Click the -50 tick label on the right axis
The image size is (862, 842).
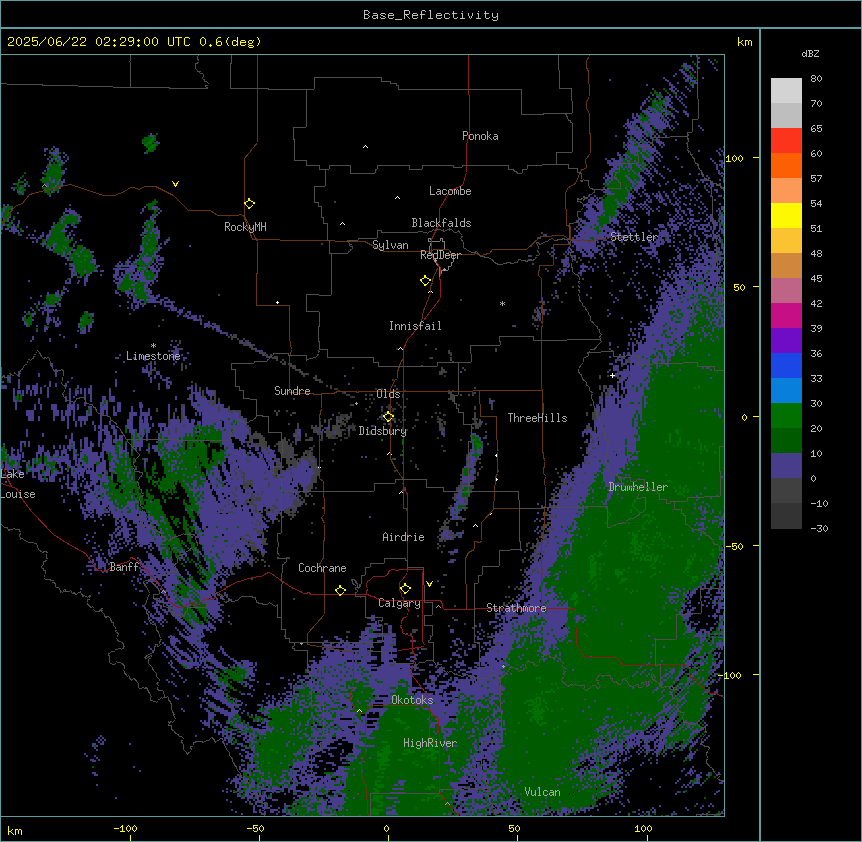pyautogui.click(x=734, y=546)
